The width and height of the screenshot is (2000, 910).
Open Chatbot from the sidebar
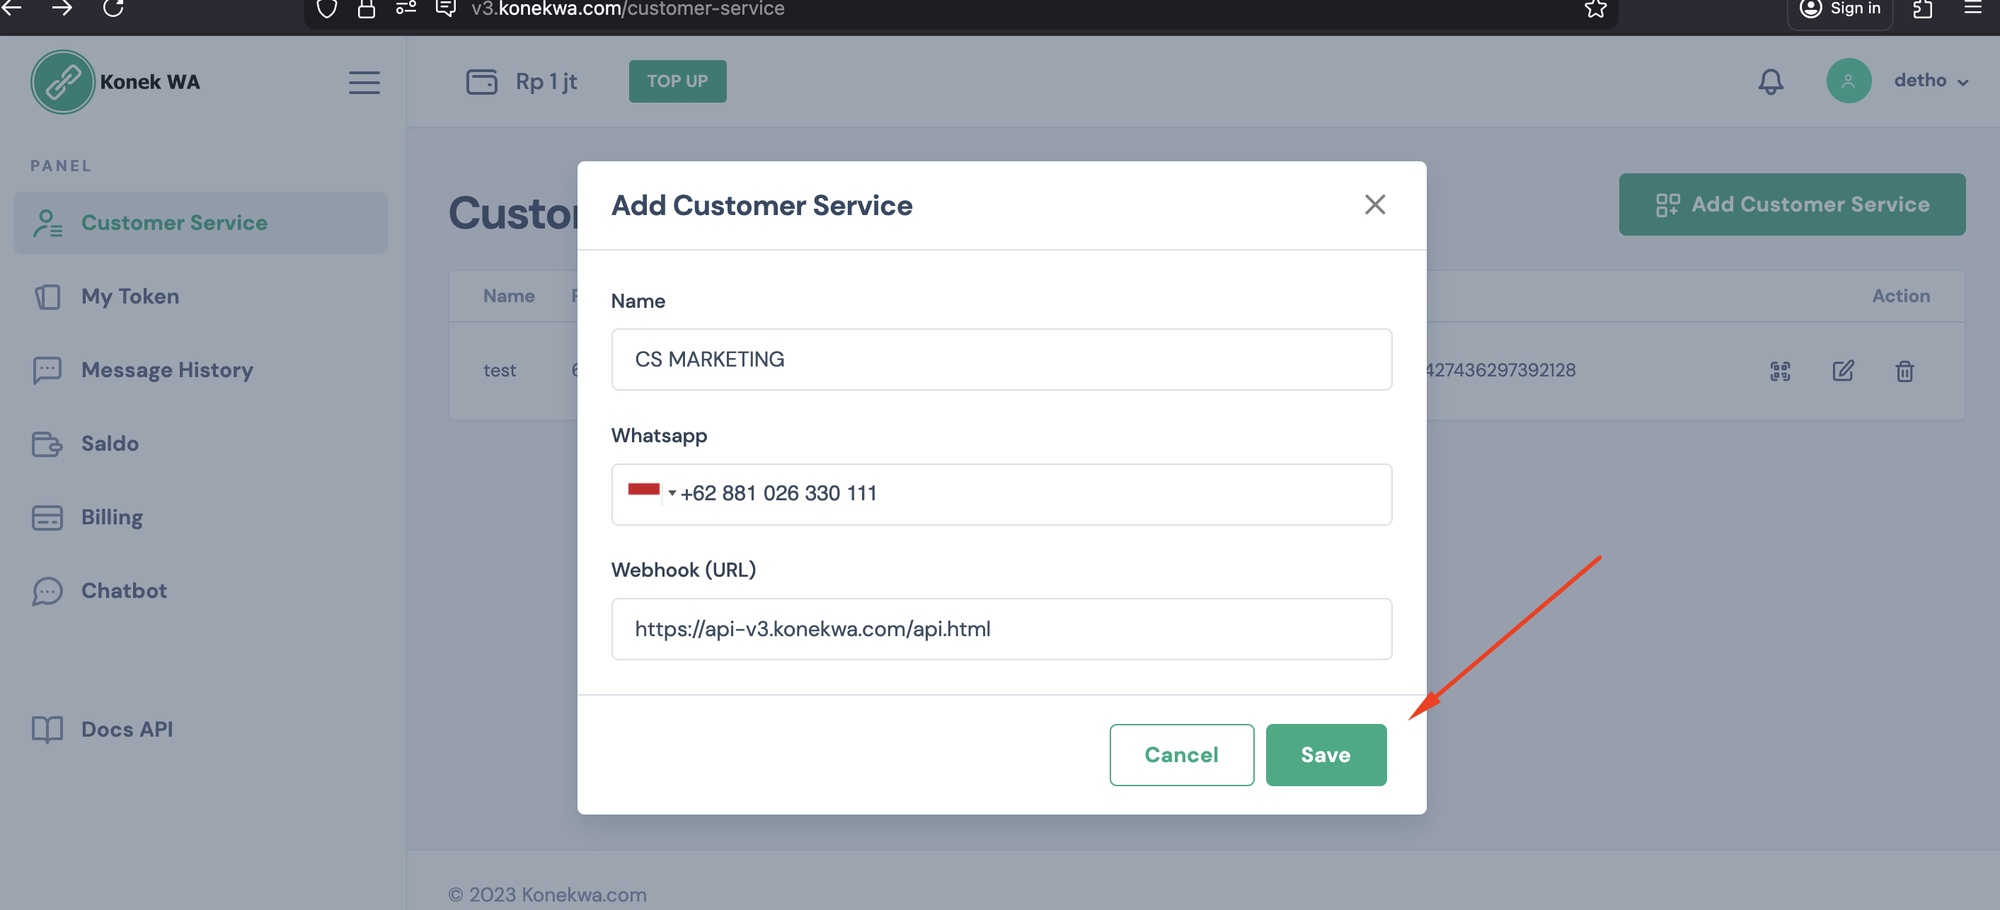click(x=124, y=591)
